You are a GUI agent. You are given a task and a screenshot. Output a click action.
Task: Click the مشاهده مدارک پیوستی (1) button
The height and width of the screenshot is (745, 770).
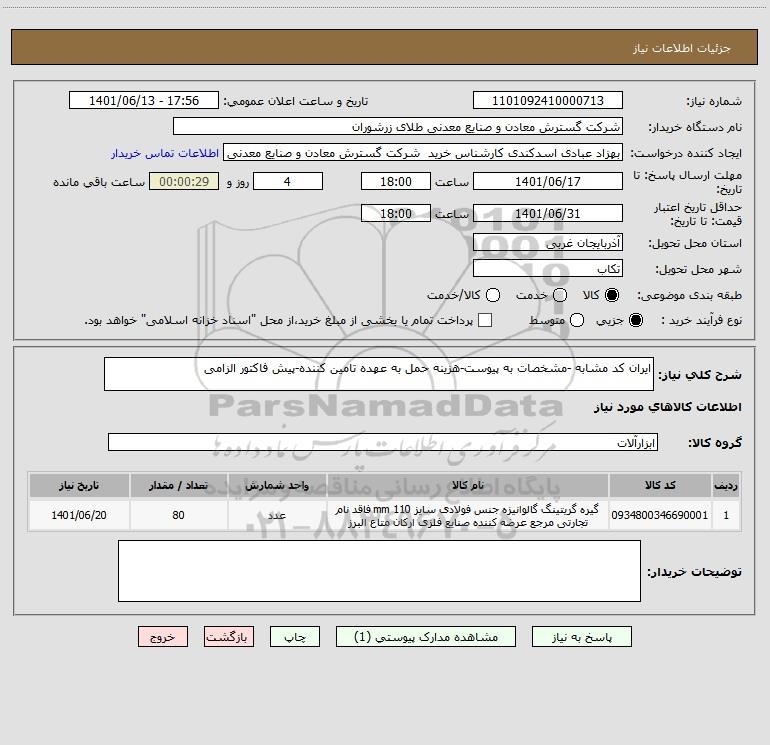tap(426, 637)
